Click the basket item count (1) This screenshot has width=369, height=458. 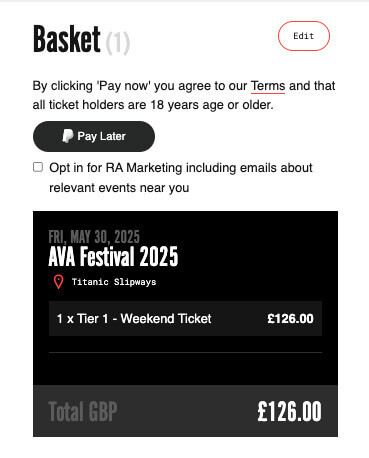[x=118, y=43]
